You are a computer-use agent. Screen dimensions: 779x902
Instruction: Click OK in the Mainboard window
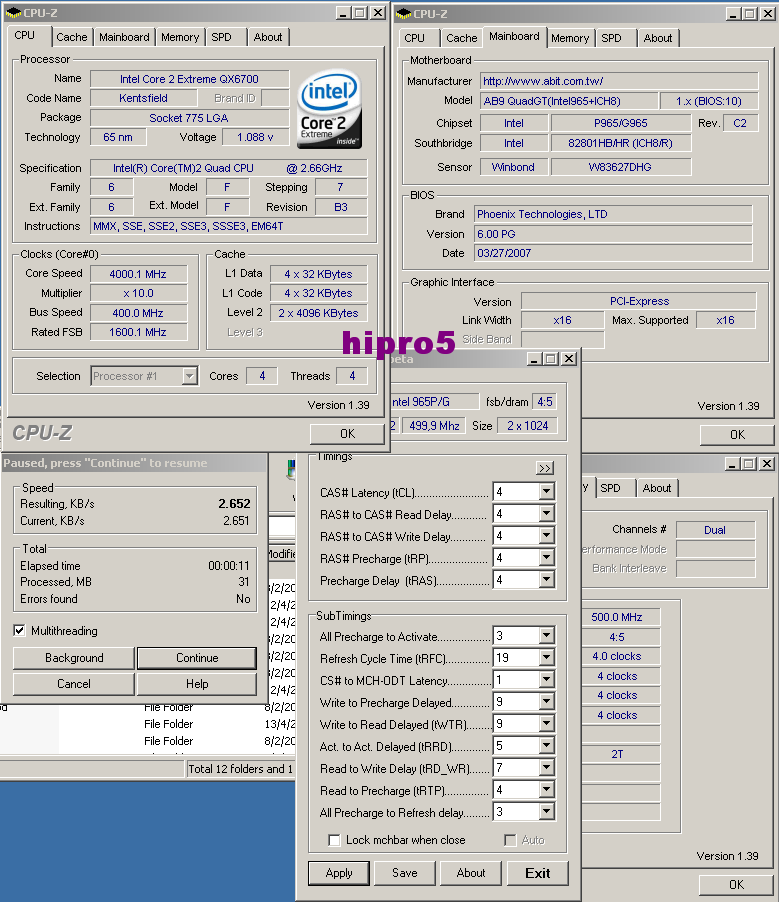coord(737,435)
